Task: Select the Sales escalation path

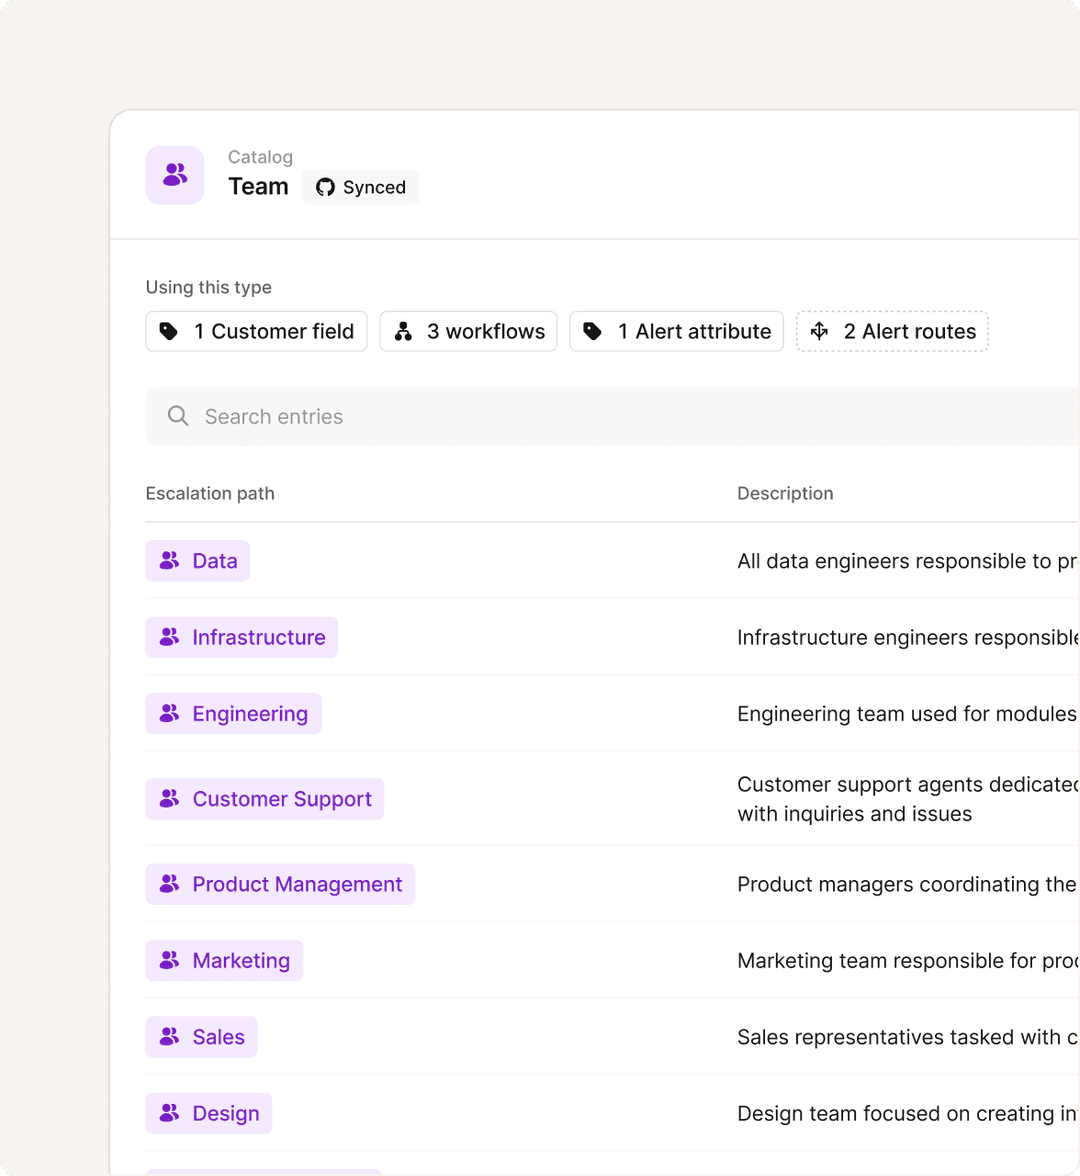Action: (x=201, y=1037)
